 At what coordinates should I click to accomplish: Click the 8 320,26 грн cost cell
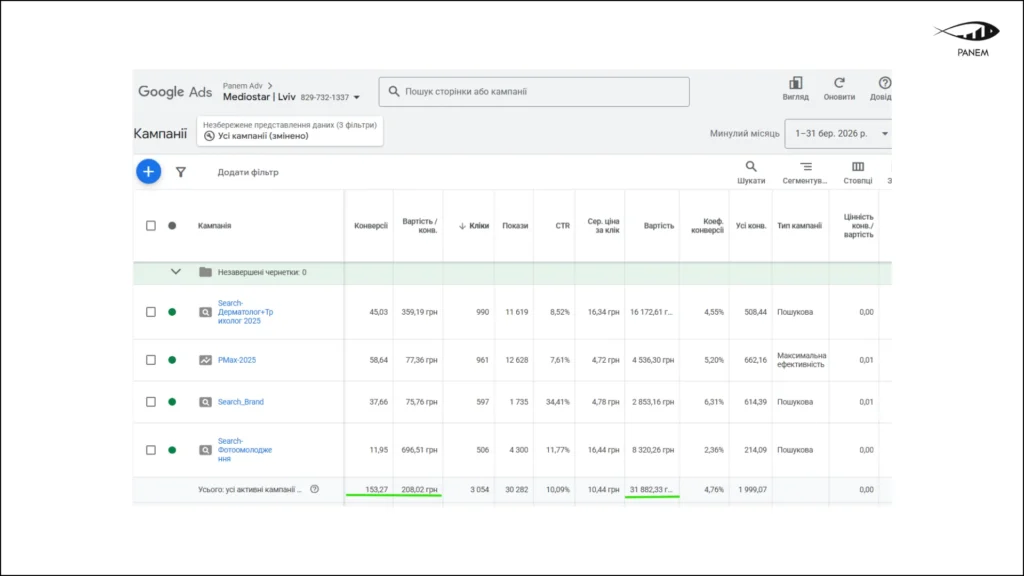pyautogui.click(x=653, y=450)
